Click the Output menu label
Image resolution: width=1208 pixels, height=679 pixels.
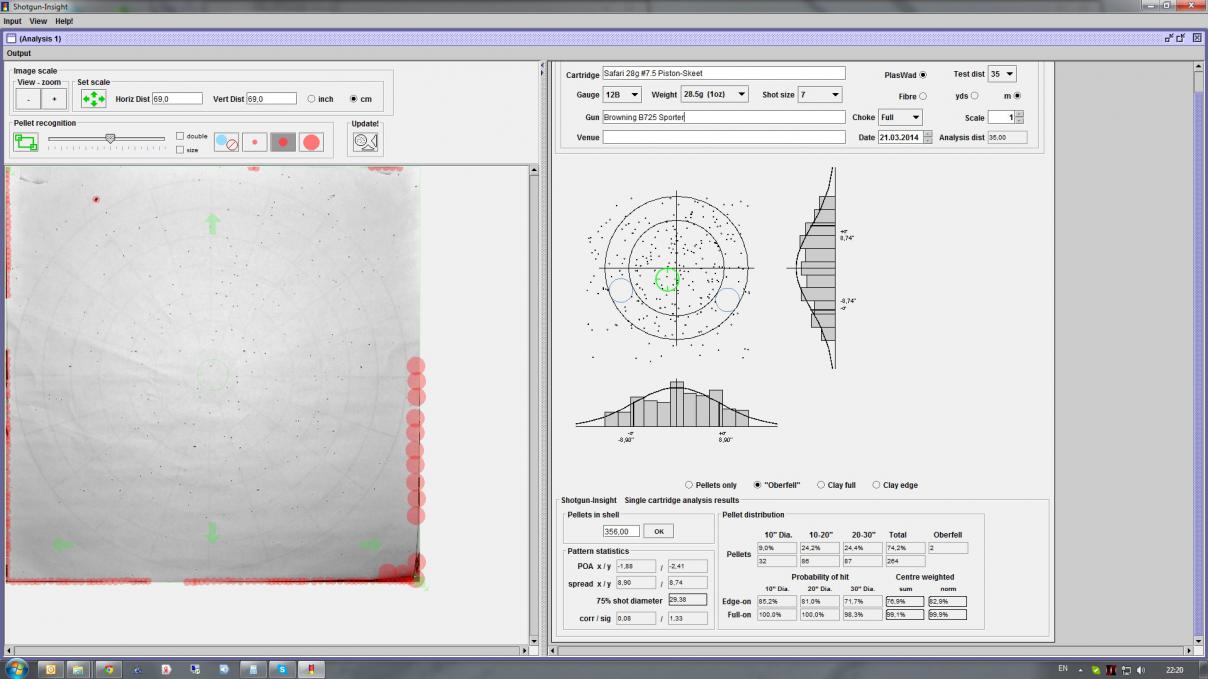point(19,53)
